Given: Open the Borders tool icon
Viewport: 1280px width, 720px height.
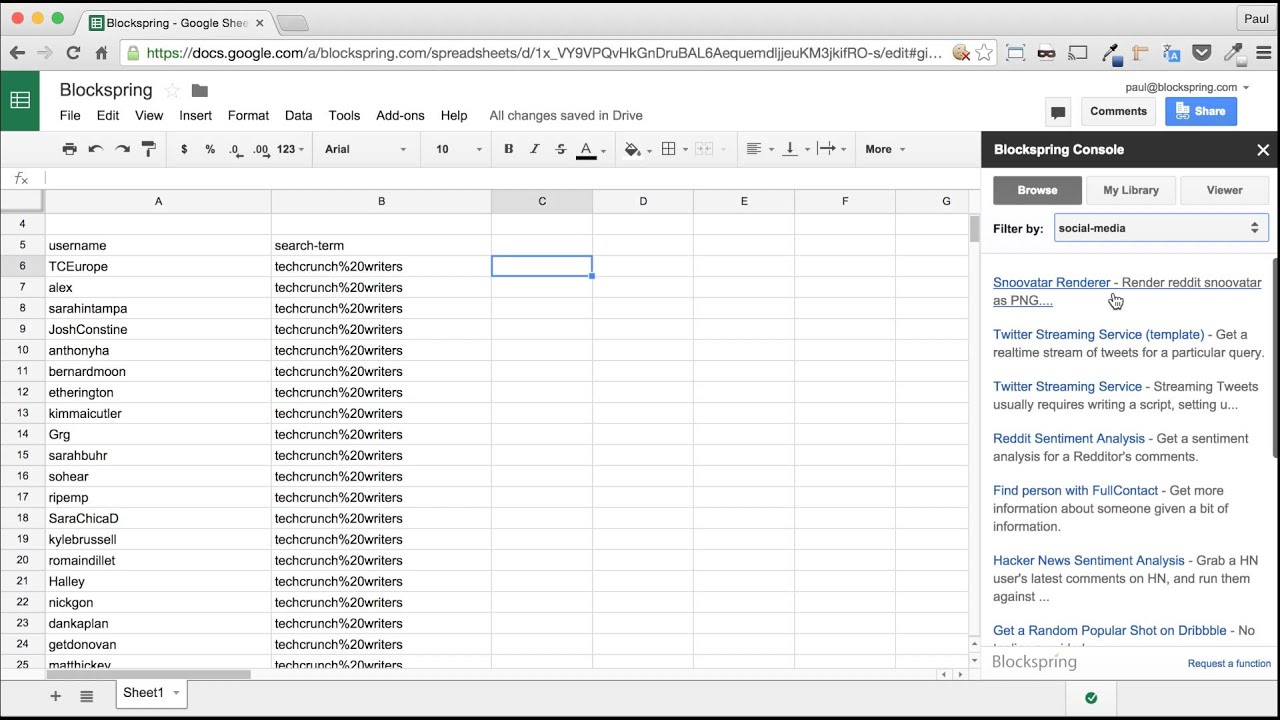Looking at the screenshot, I should click(669, 149).
